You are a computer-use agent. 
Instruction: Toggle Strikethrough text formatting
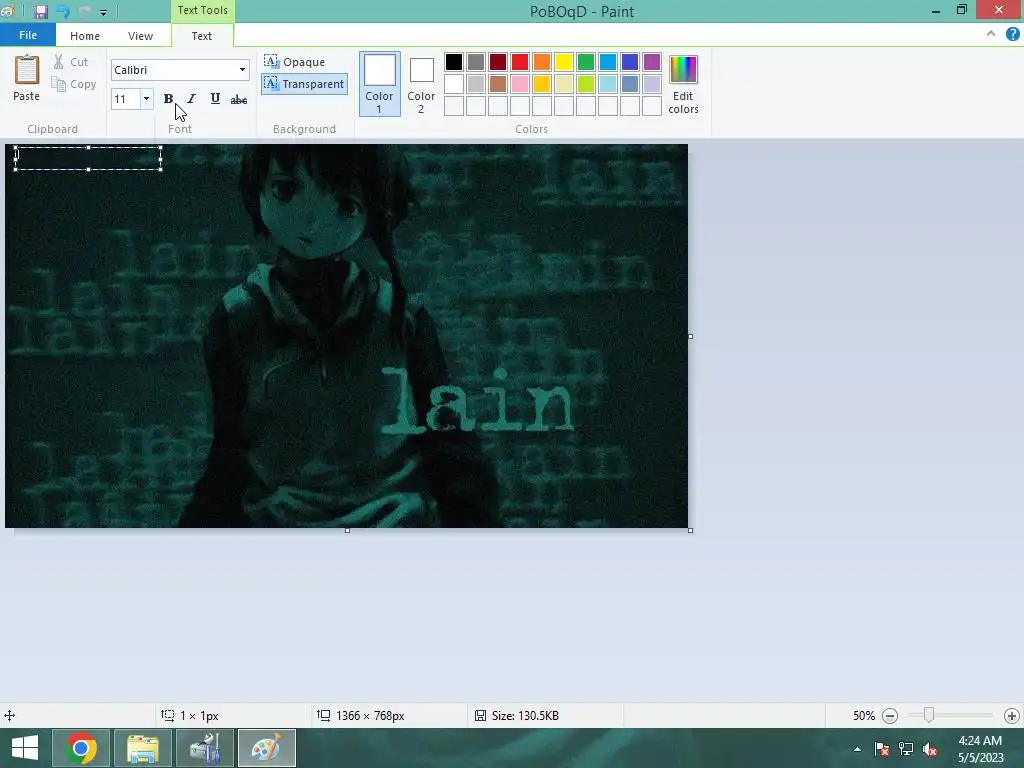tap(239, 99)
